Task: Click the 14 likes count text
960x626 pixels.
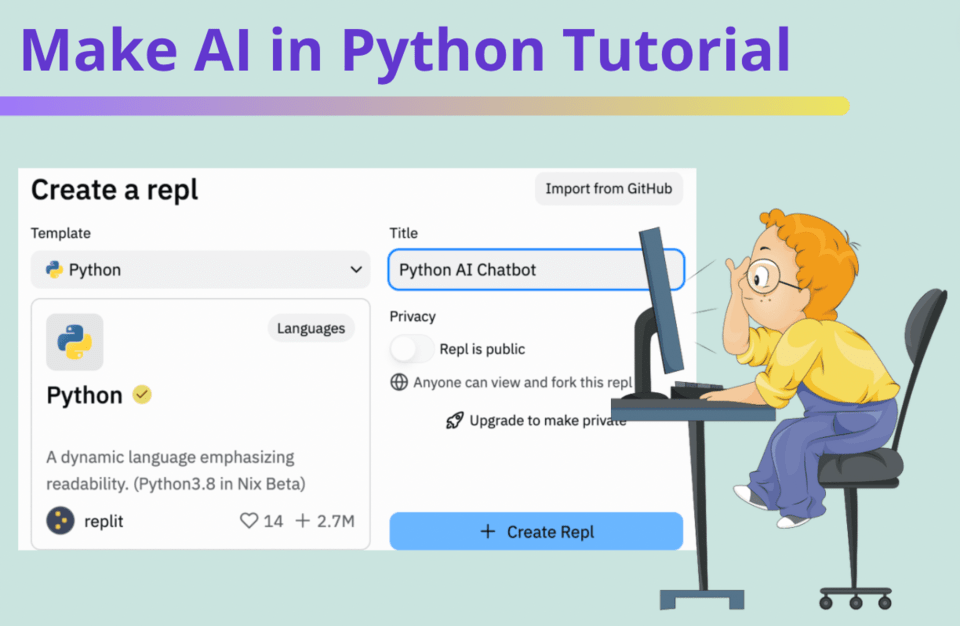Action: 273,521
